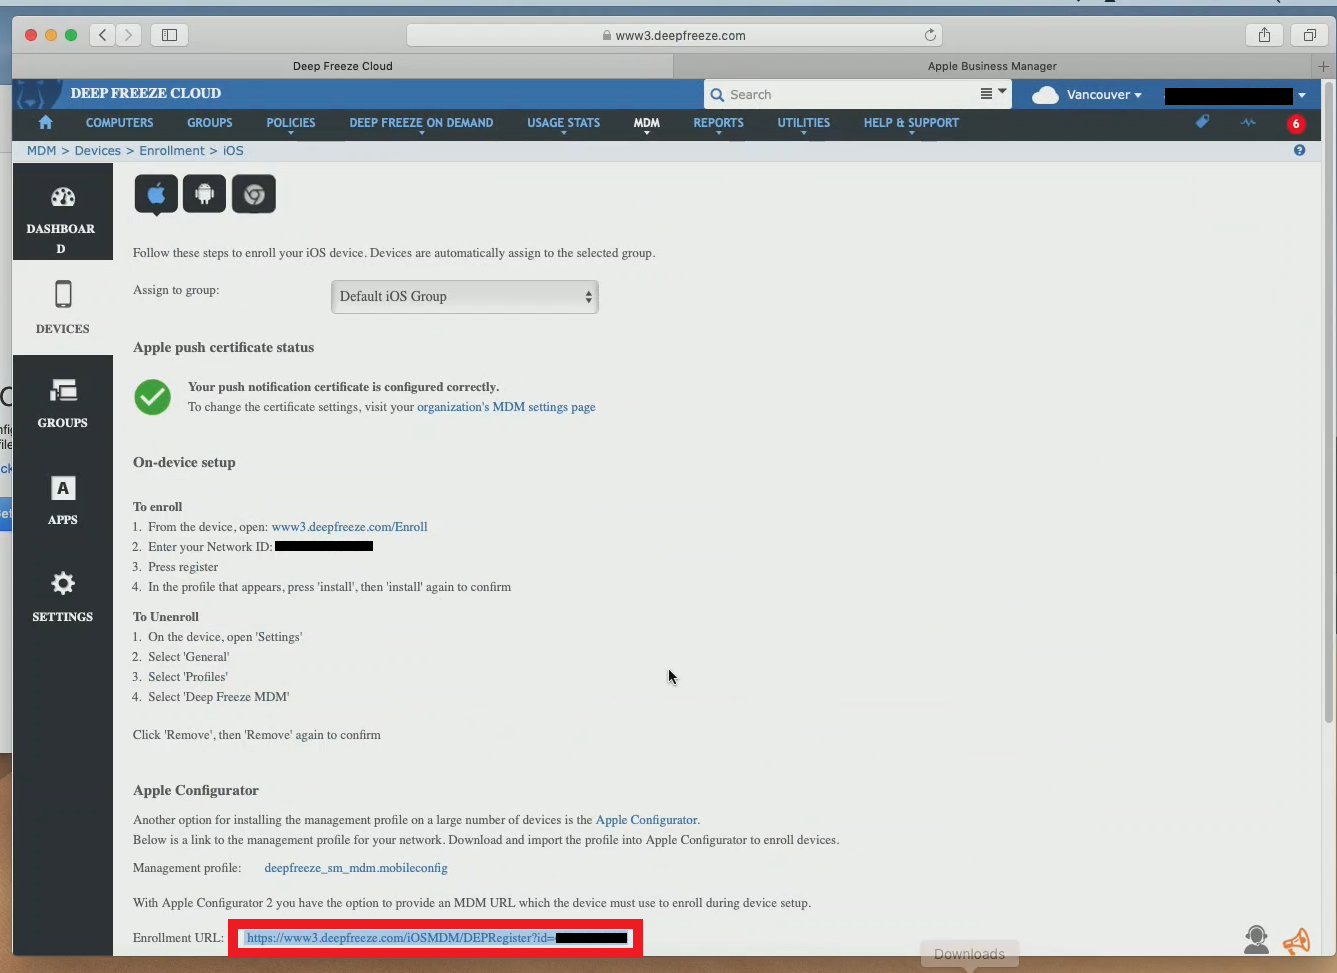Open organization's MDM settings page link
The width and height of the screenshot is (1337, 973).
[x=506, y=407]
